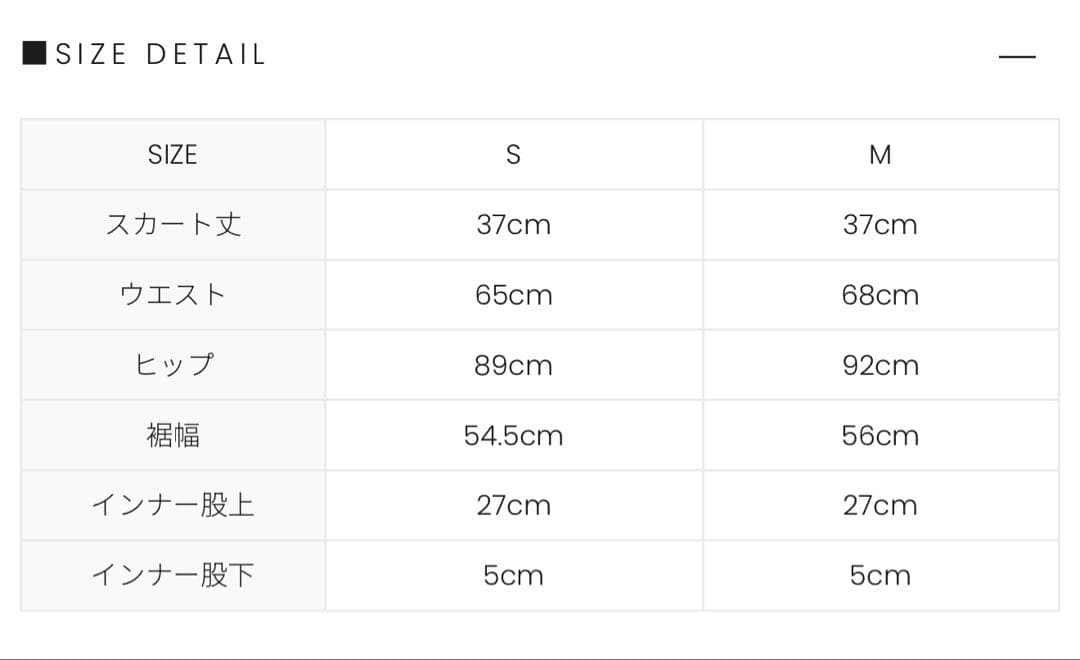Image resolution: width=1080 pixels, height=660 pixels.
Task: Click the SIZE DETAIL heading
Action: (x=160, y=54)
